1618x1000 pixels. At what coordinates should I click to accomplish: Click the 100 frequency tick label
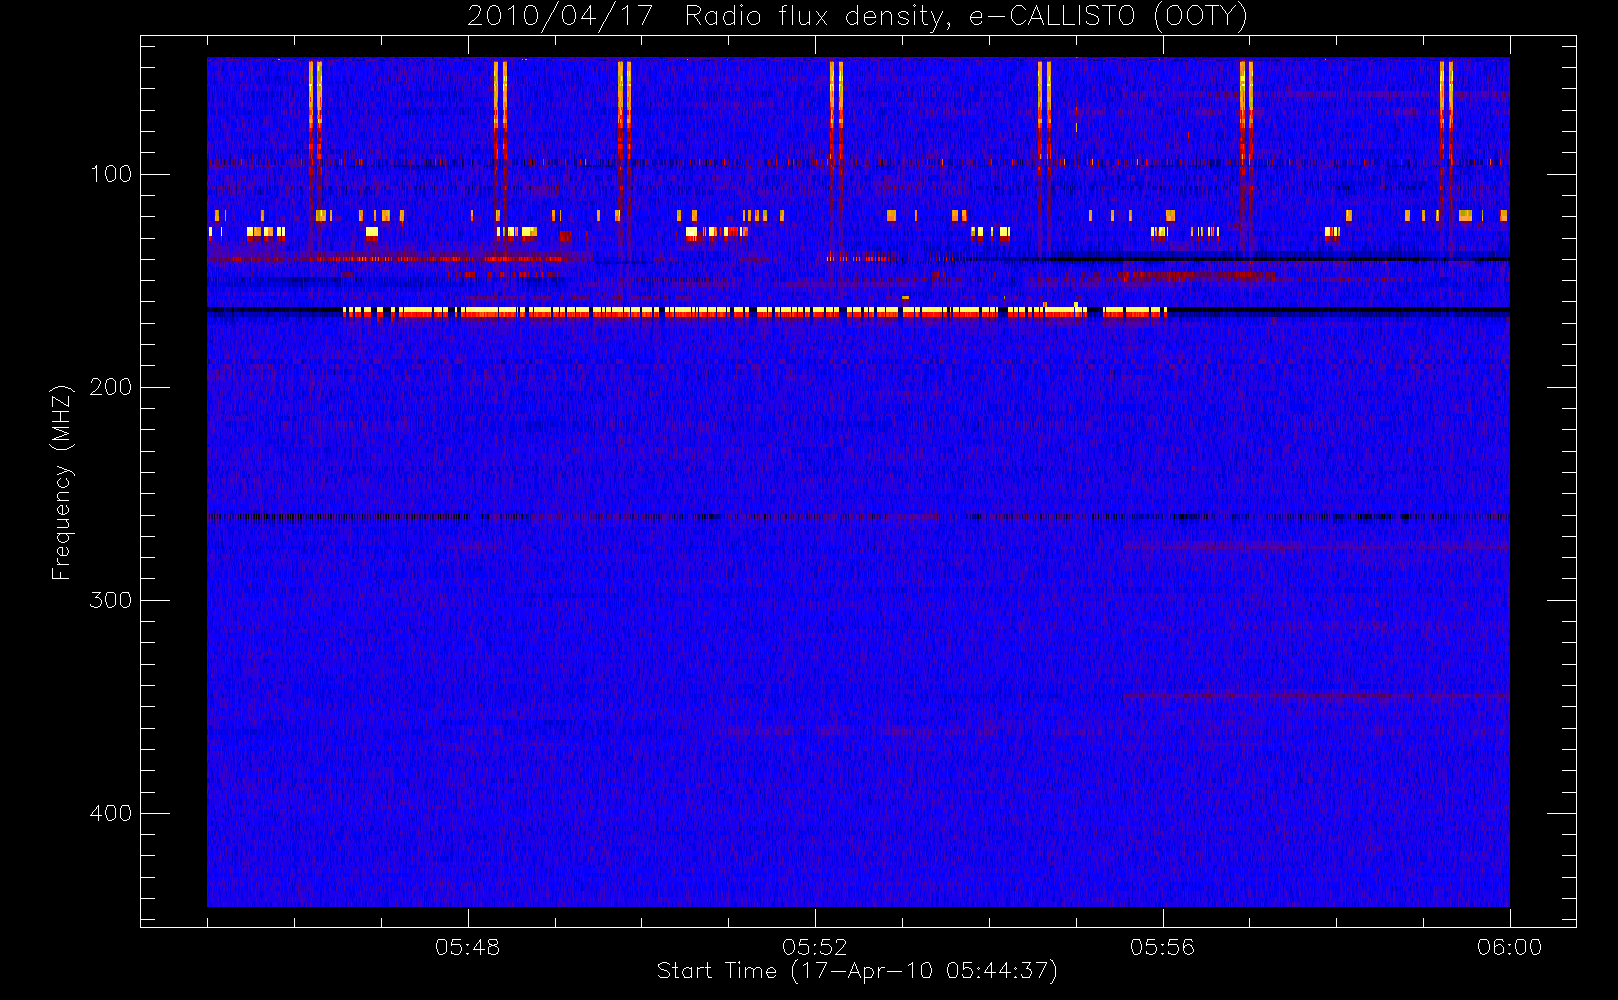click(x=111, y=175)
